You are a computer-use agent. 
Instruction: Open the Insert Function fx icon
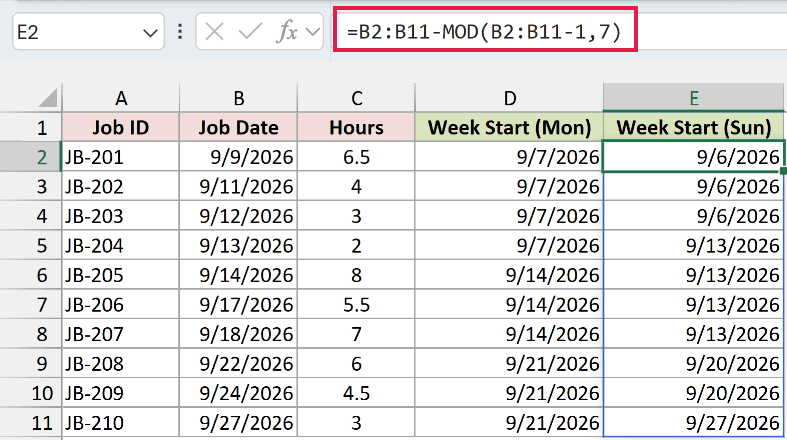click(287, 32)
